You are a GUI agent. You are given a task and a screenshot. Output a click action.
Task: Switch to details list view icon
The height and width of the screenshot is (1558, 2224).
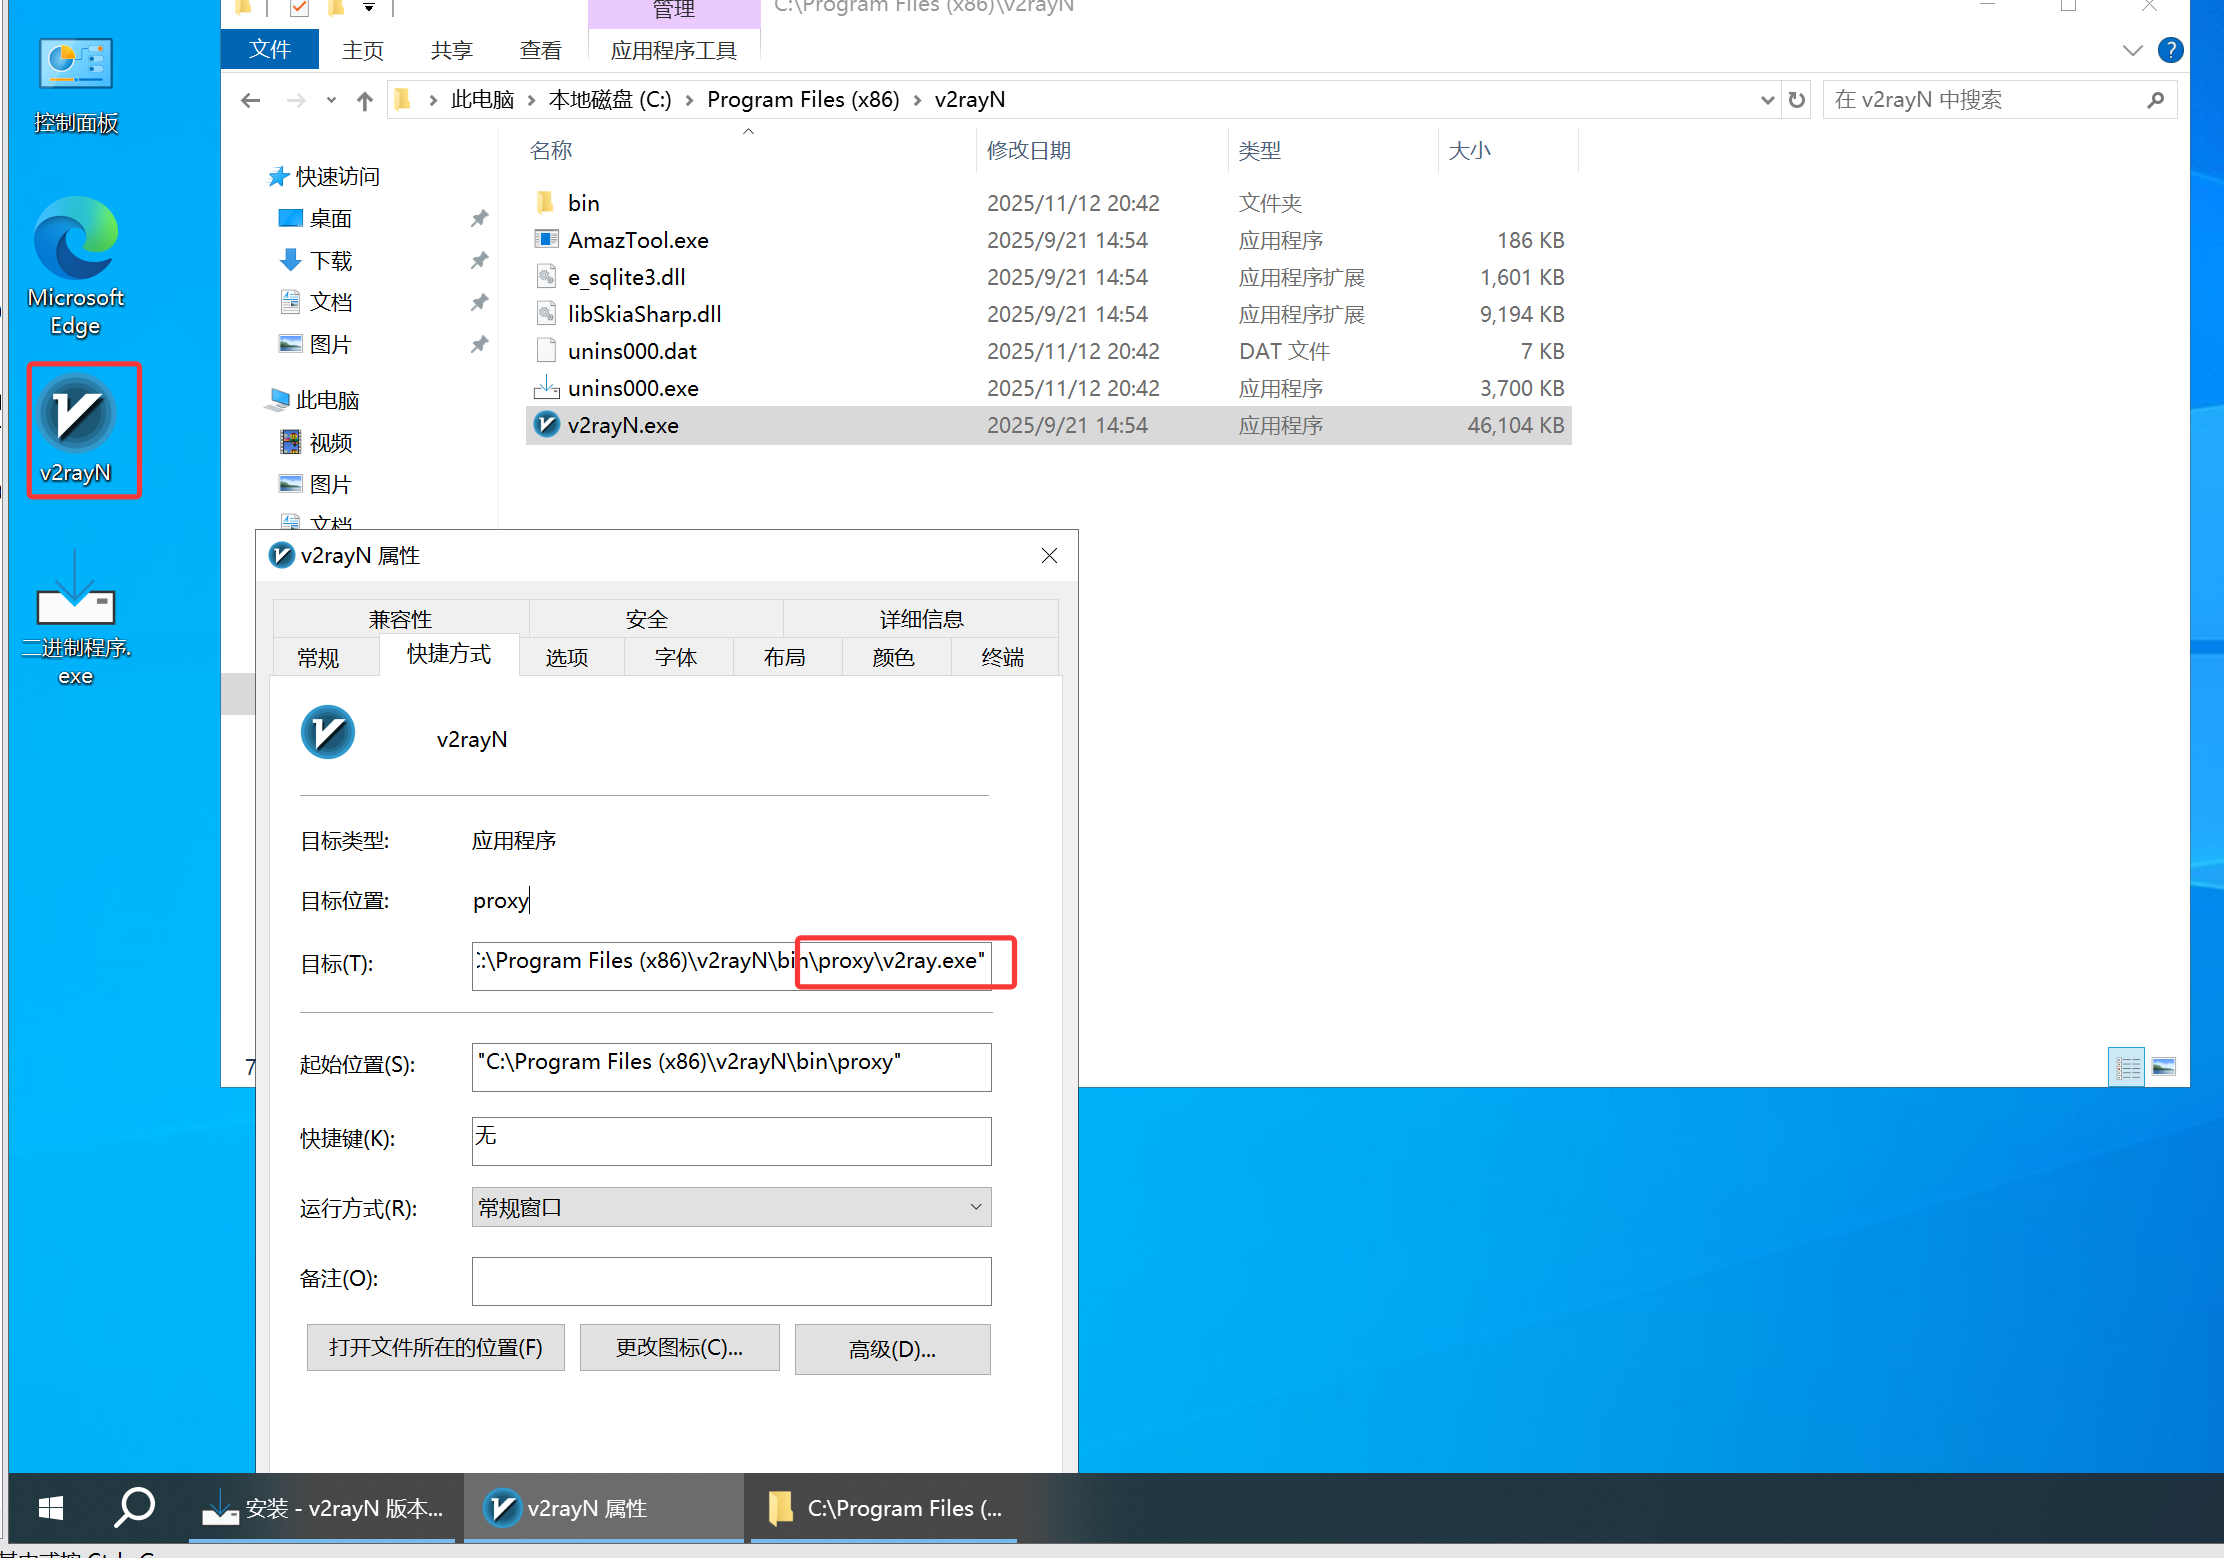pos(2126,1067)
